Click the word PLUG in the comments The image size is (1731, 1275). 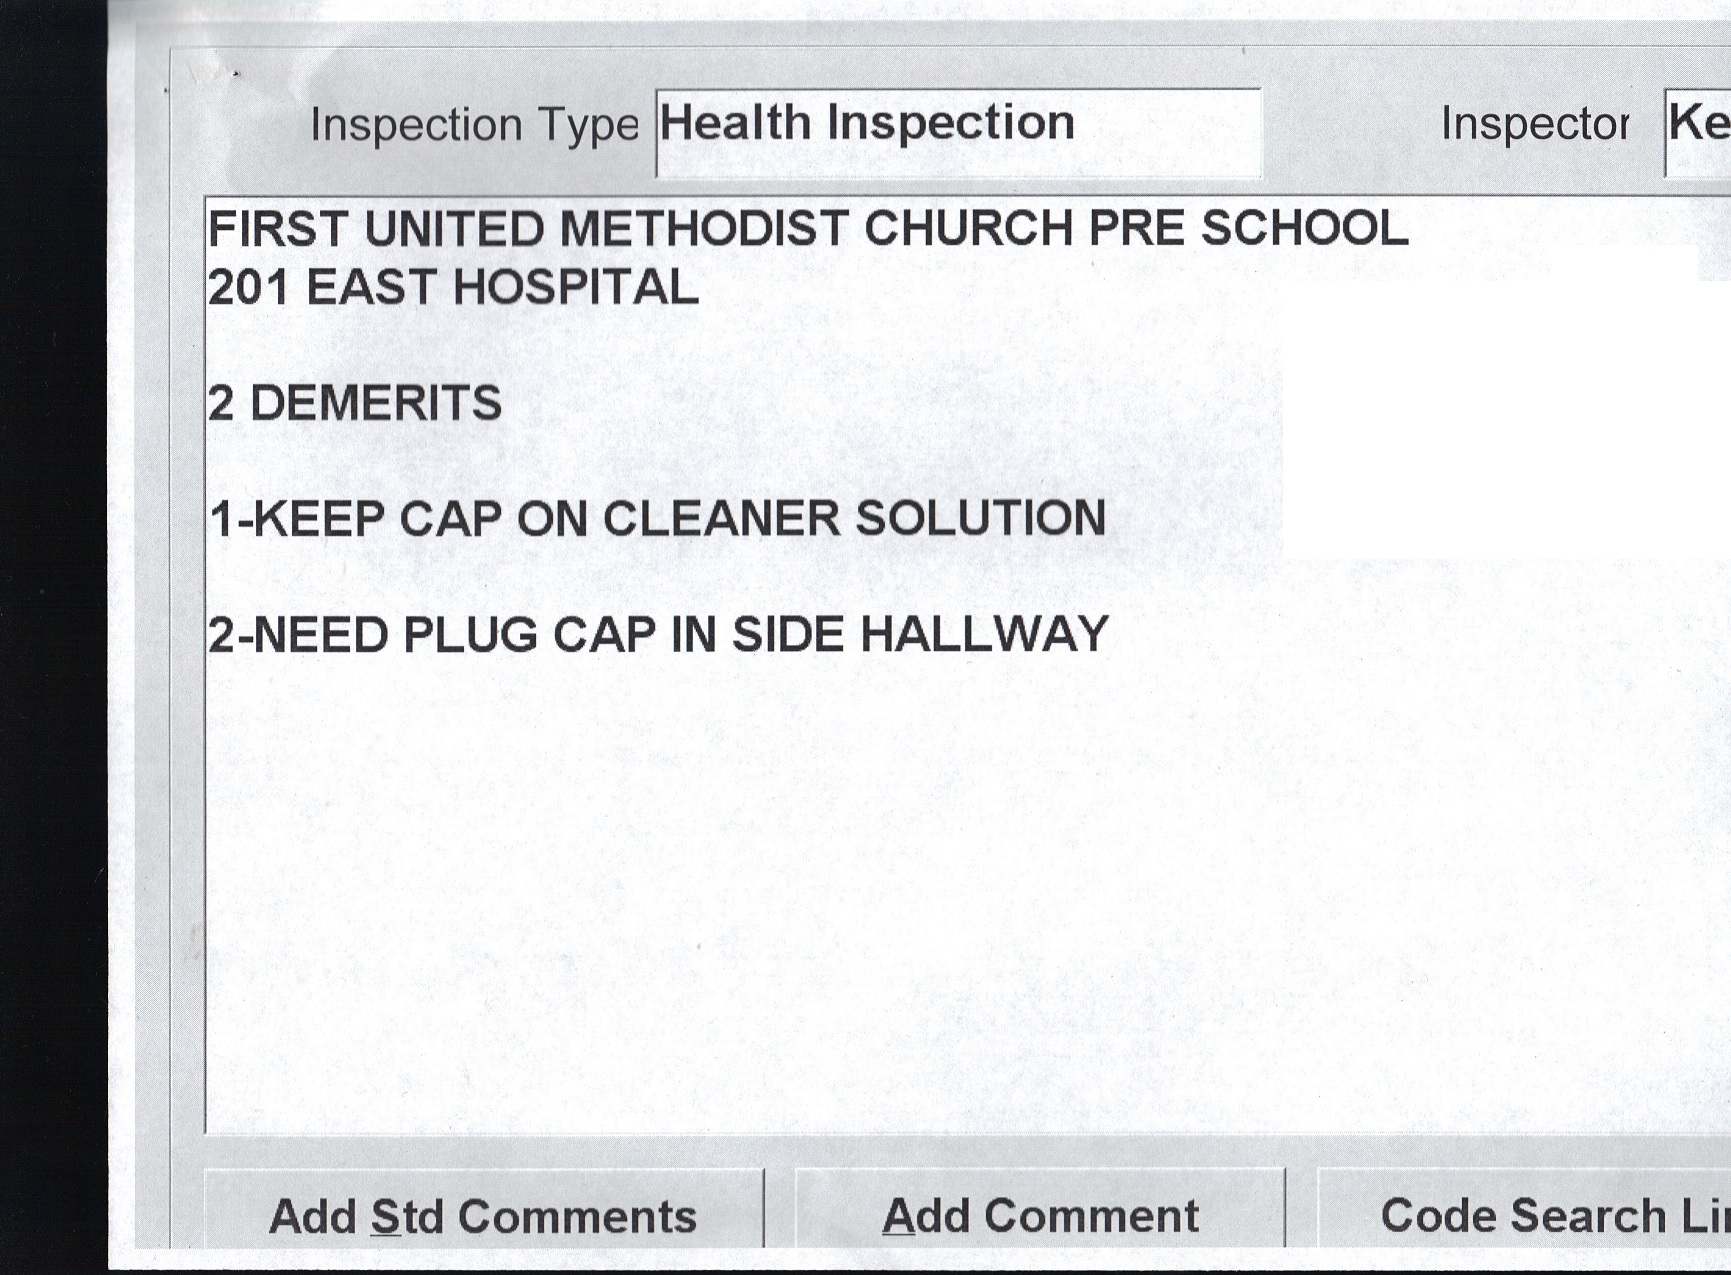[470, 635]
